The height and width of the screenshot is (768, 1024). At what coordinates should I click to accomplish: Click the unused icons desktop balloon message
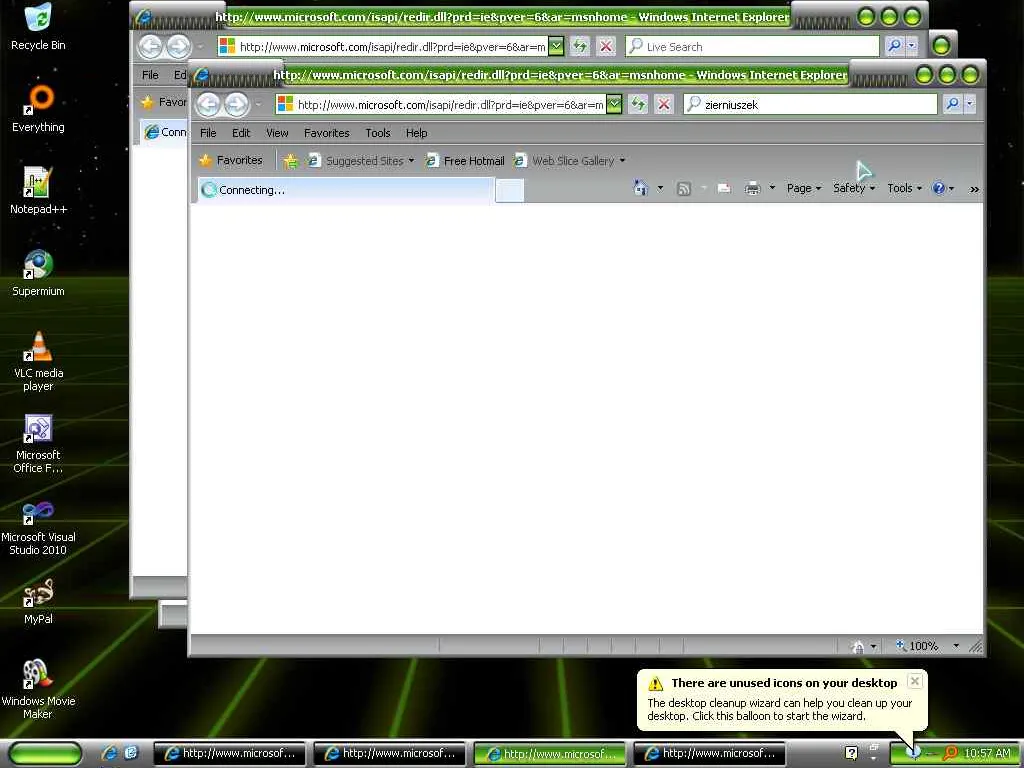(x=781, y=699)
